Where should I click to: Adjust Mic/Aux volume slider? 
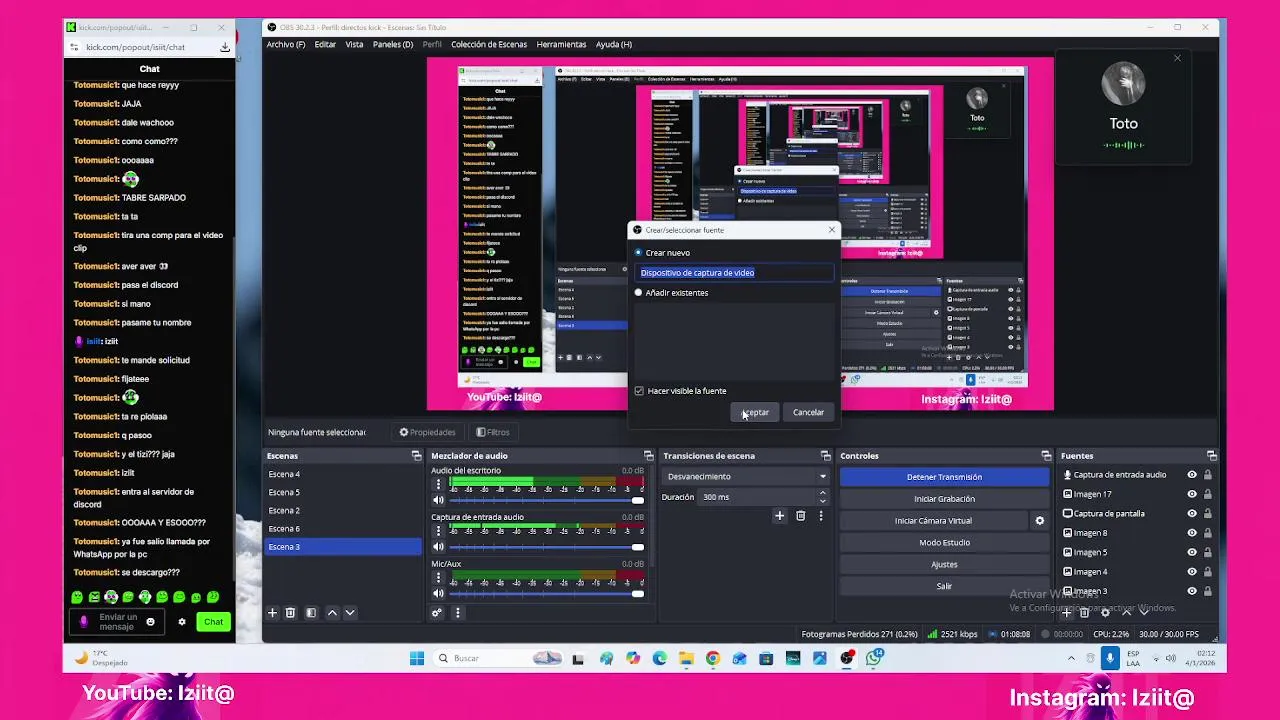click(x=547, y=594)
